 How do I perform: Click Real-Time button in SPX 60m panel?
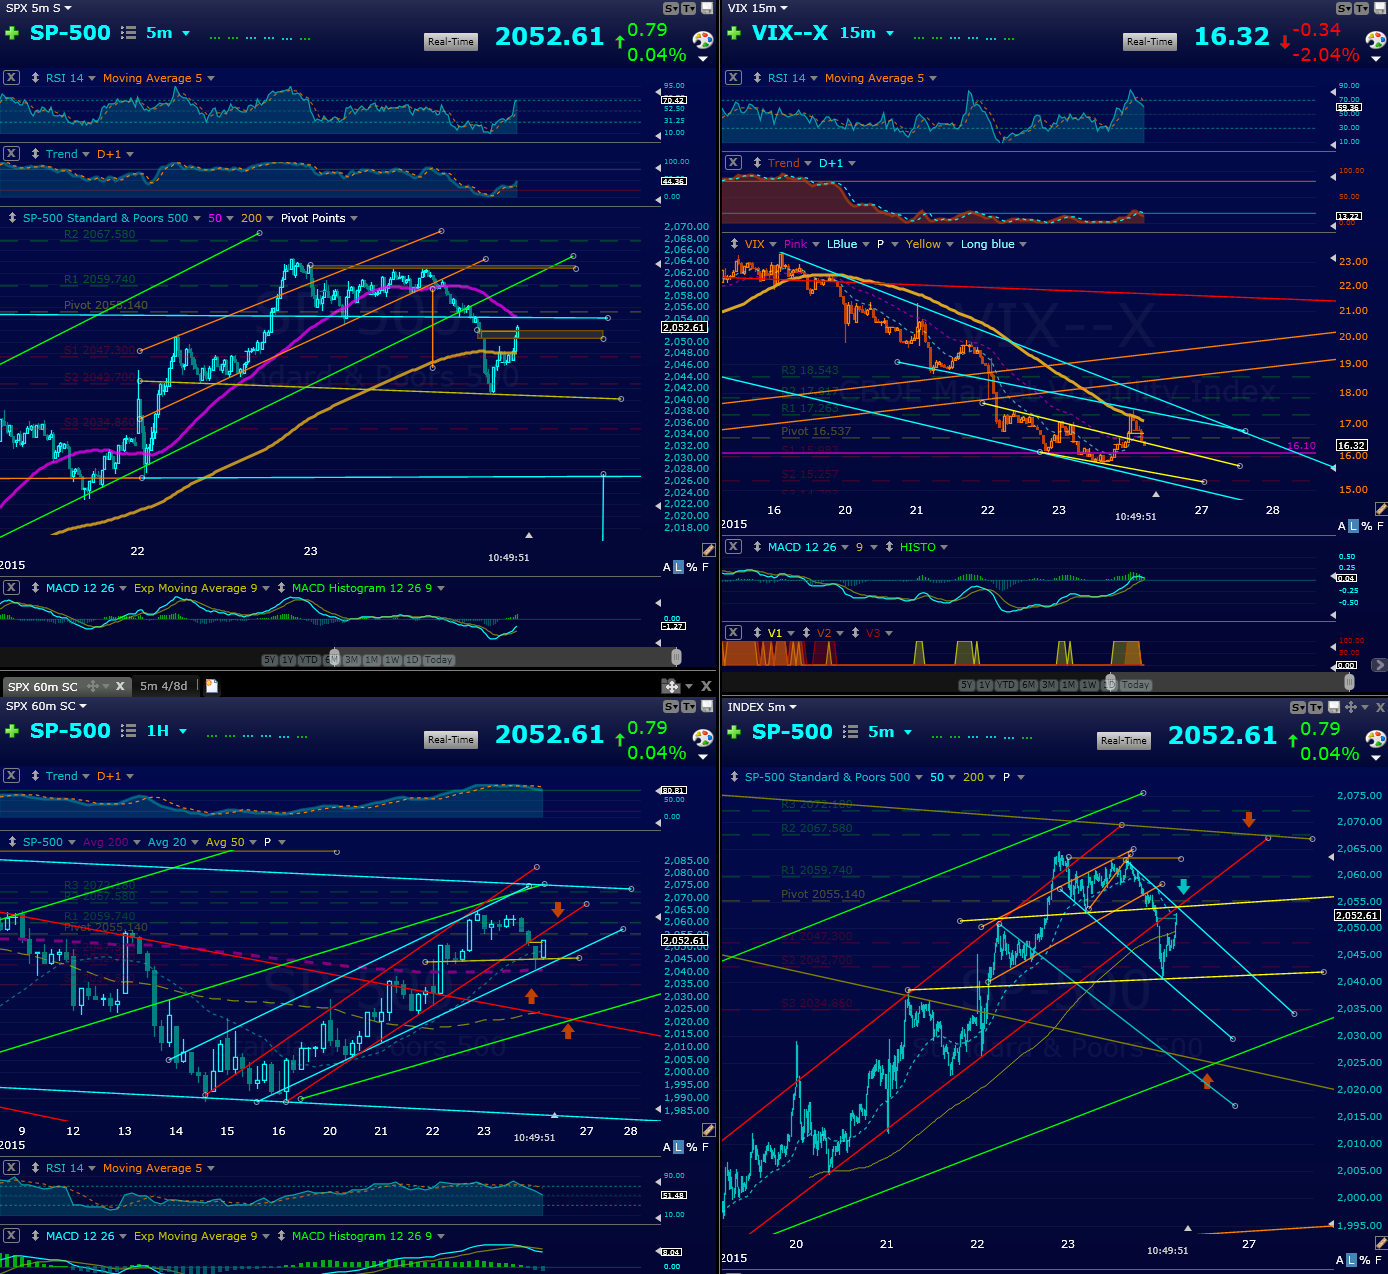[x=451, y=739]
